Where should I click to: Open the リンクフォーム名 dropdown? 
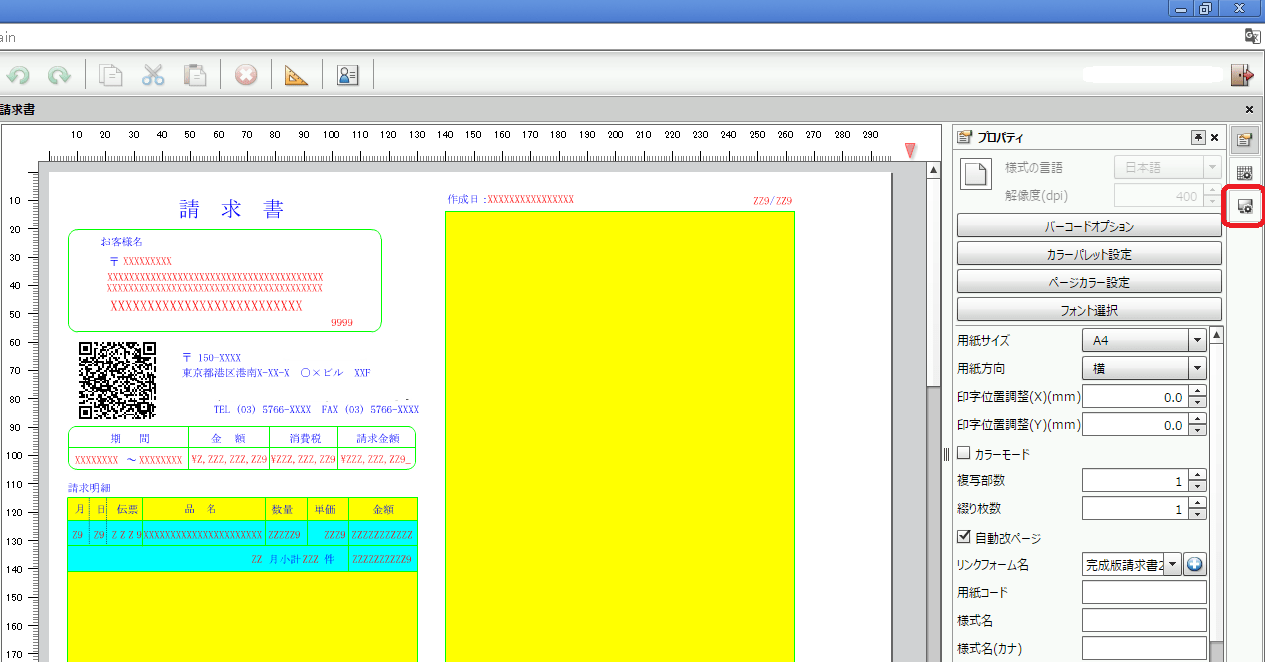1172,565
